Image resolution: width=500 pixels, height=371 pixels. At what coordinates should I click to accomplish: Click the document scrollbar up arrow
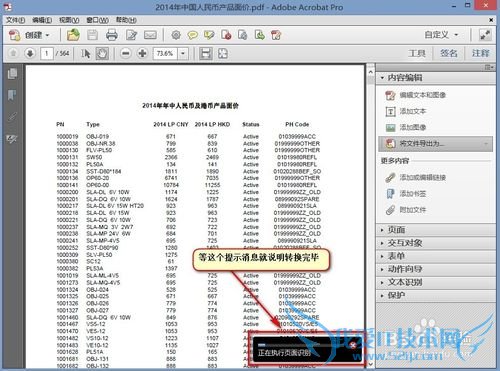click(371, 71)
